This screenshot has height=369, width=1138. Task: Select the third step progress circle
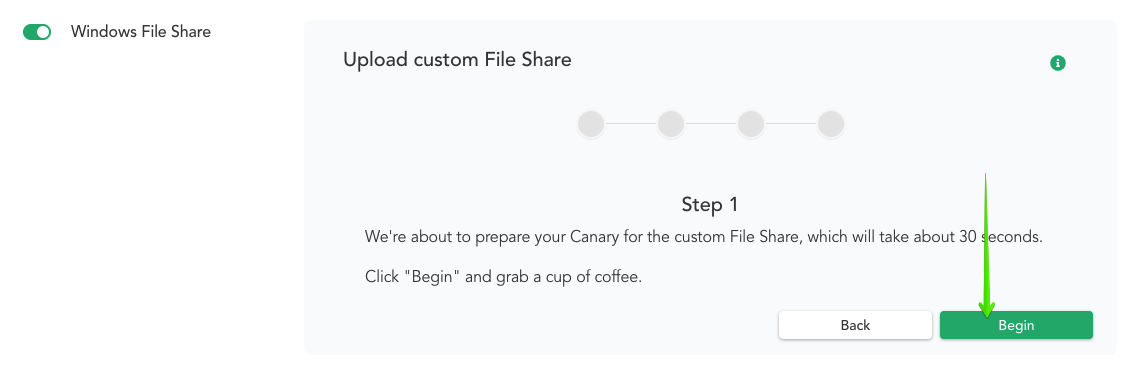(750, 124)
